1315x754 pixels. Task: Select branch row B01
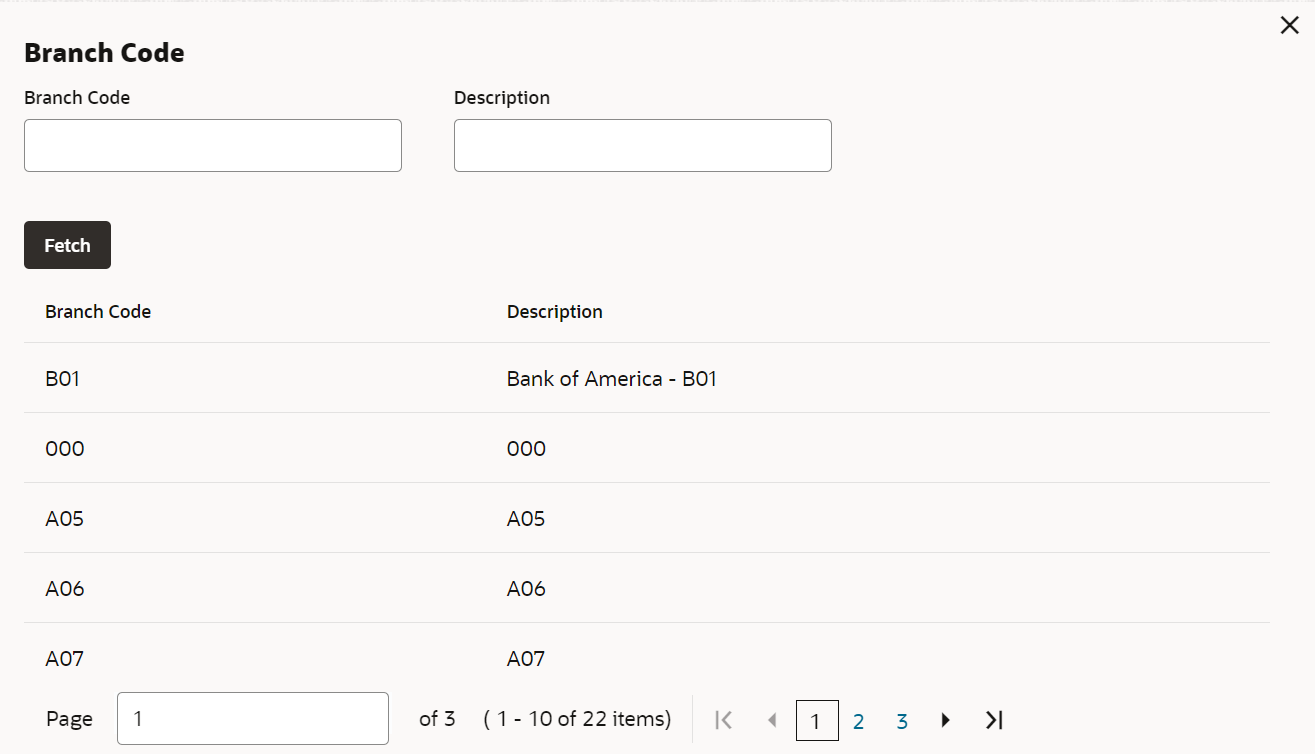coord(647,378)
